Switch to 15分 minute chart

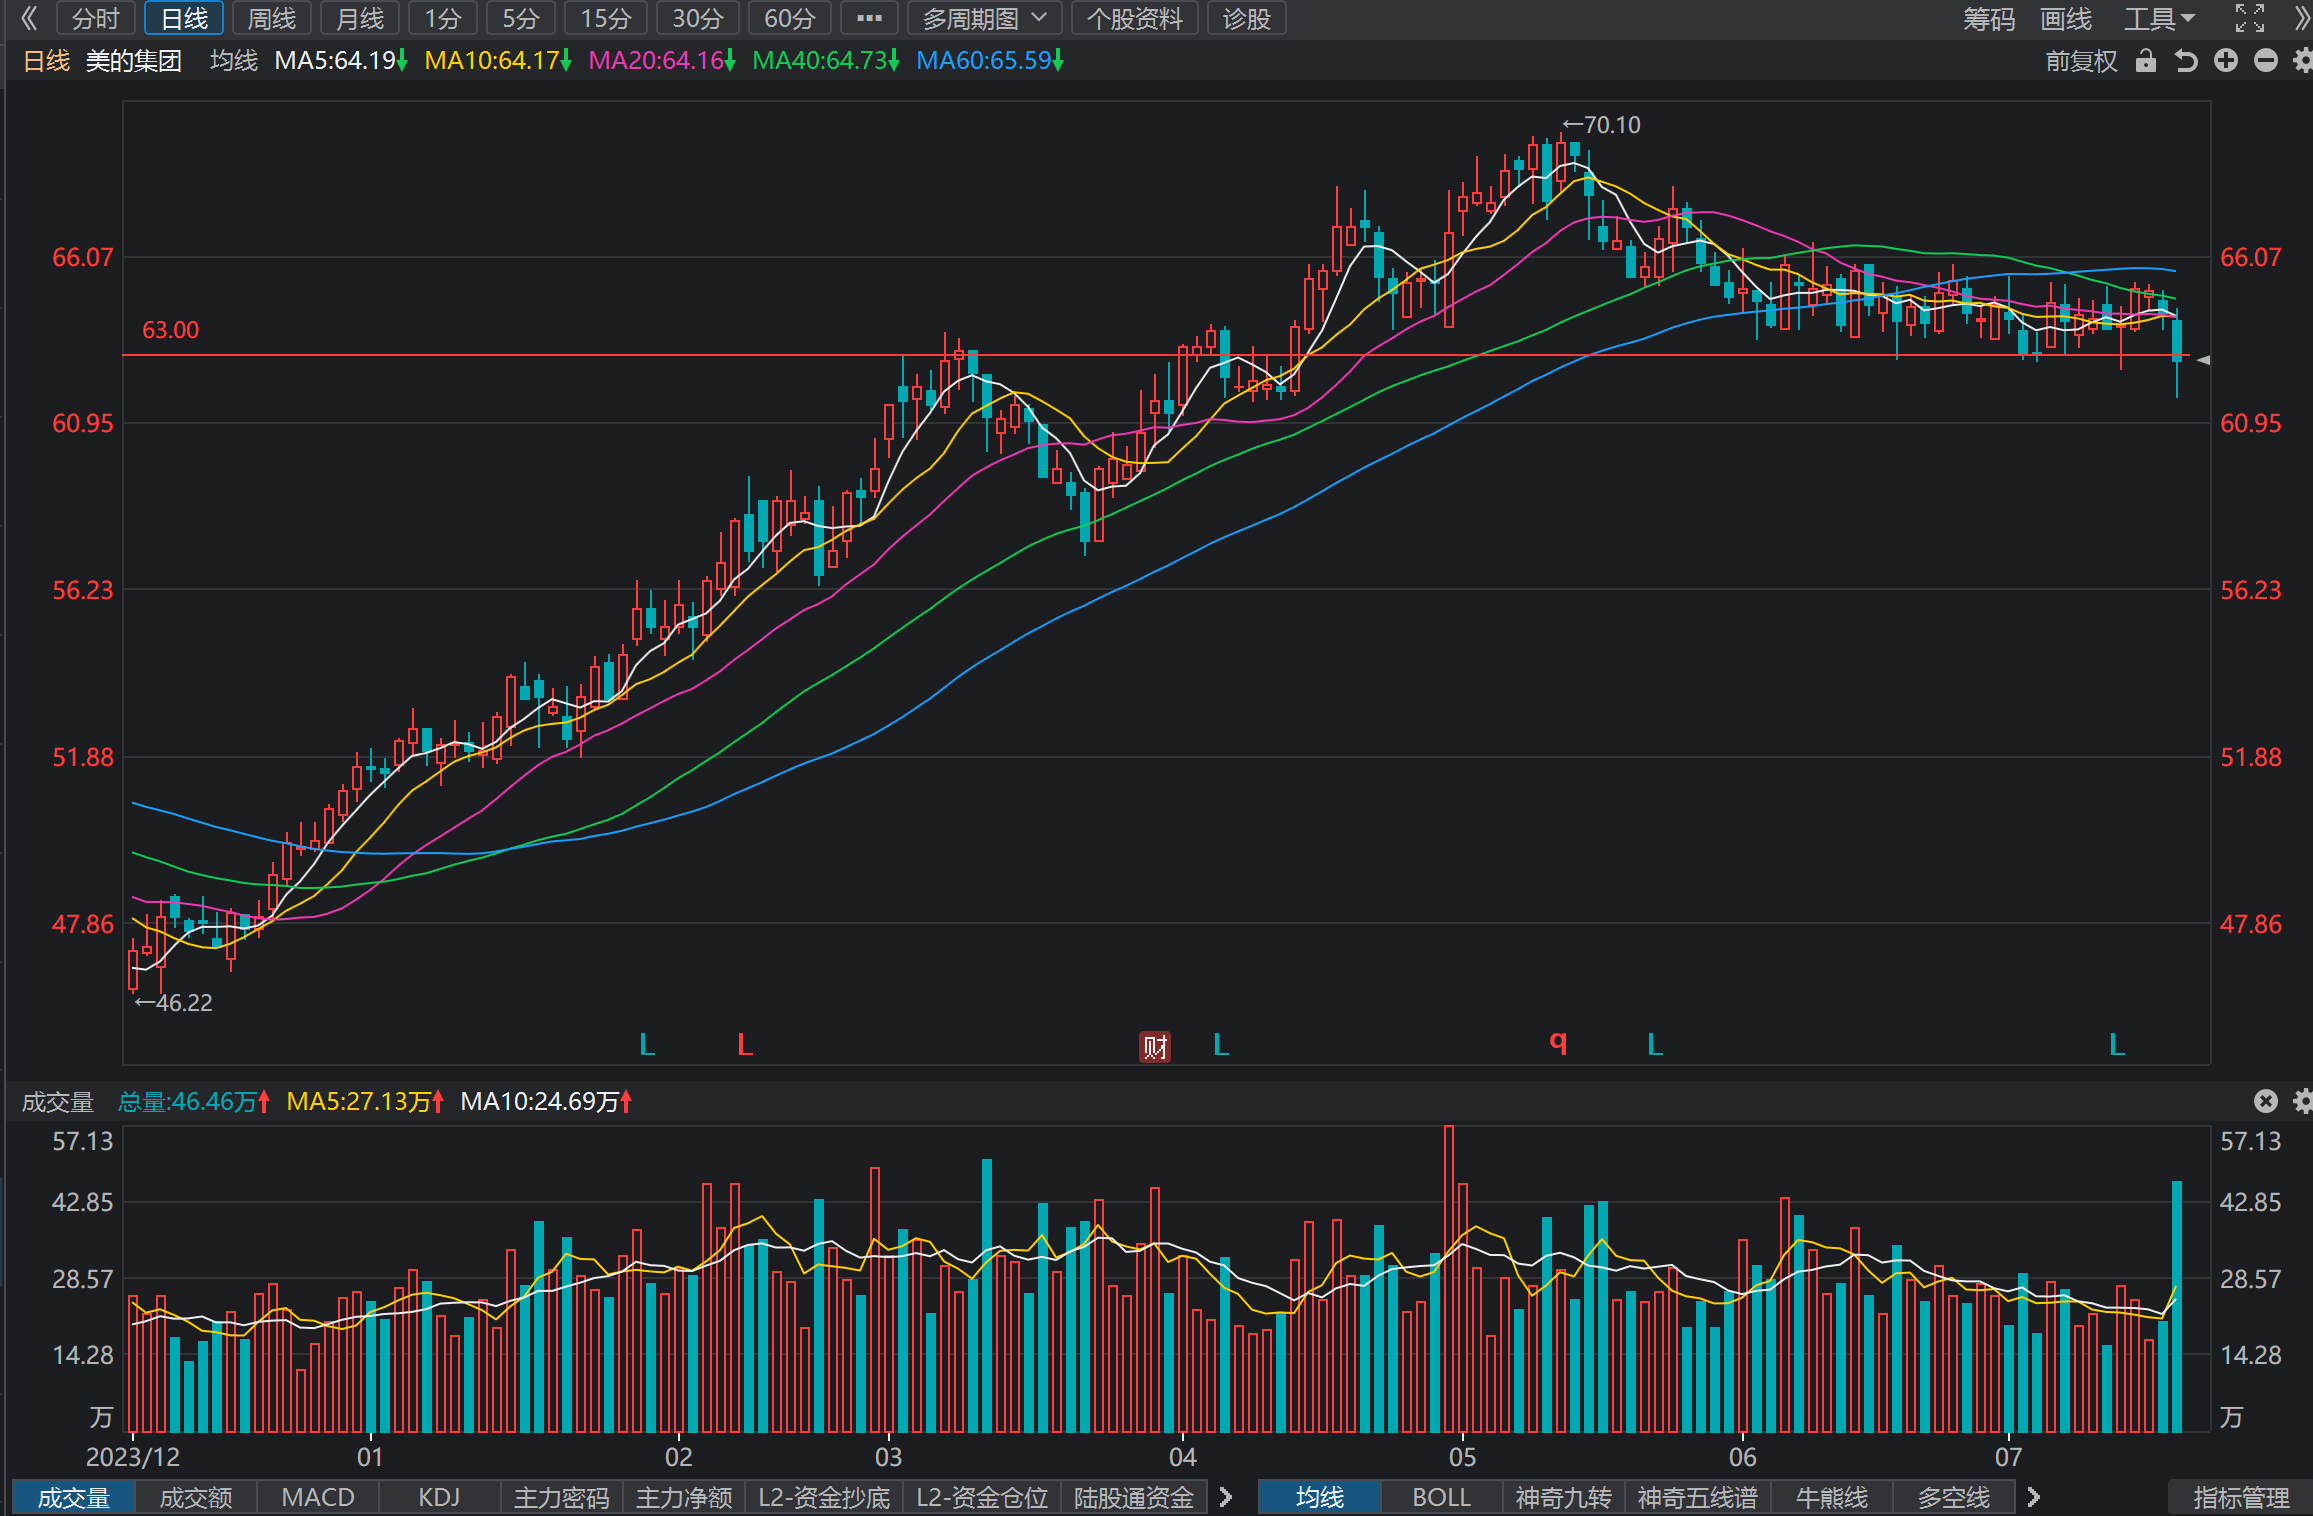point(606,18)
